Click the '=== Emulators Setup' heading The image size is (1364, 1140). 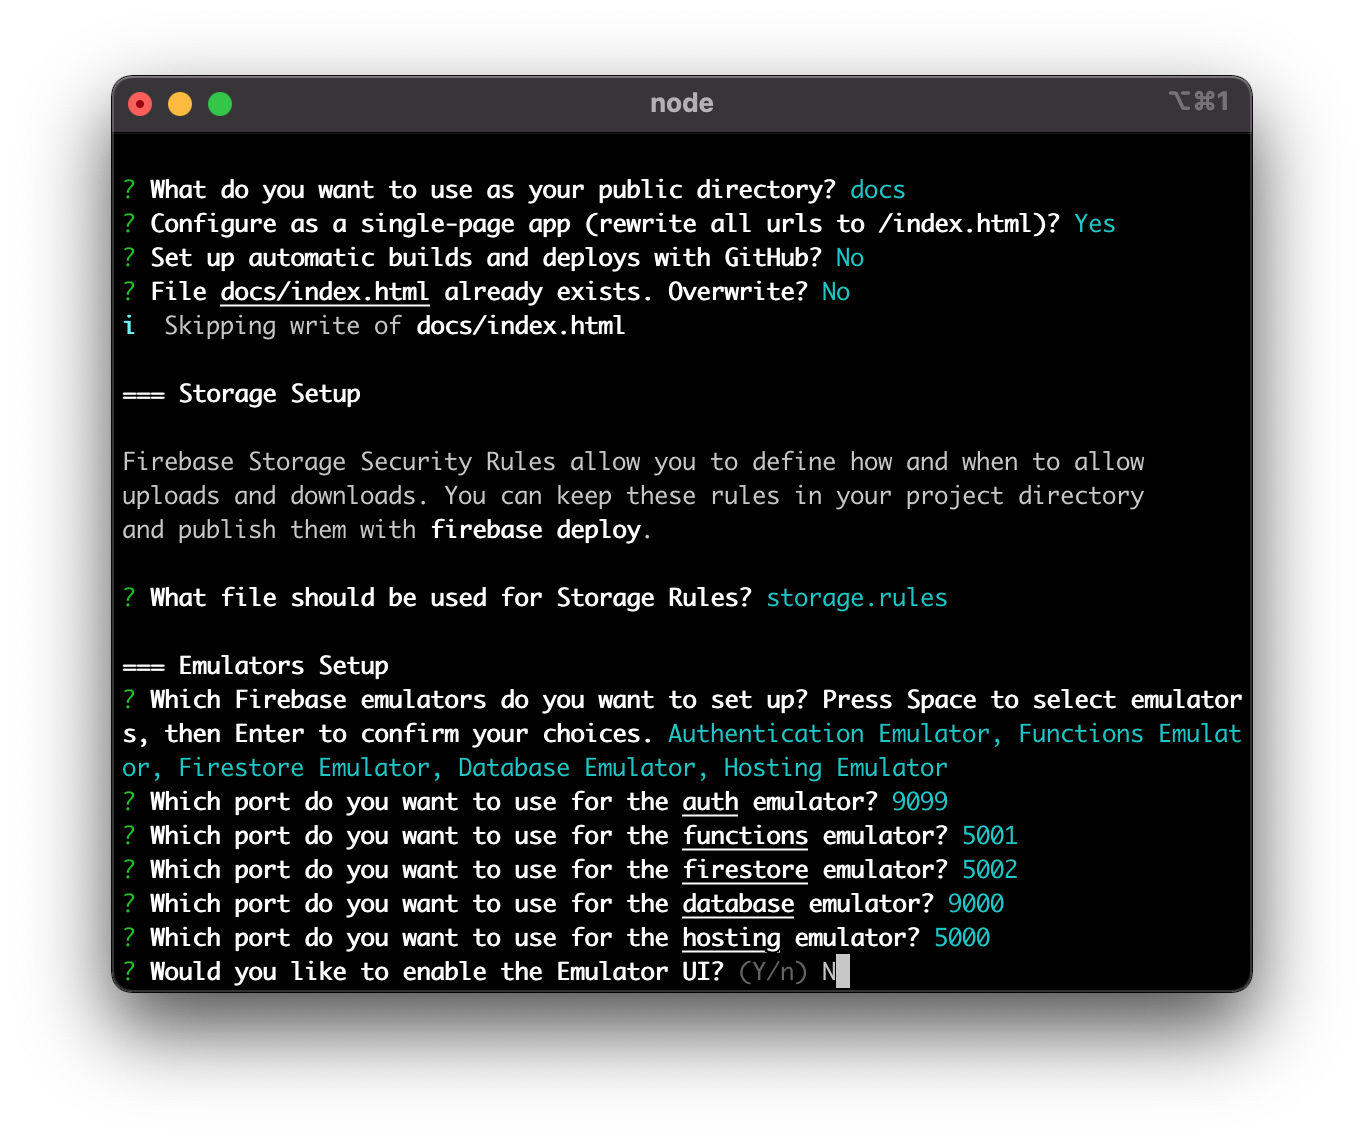[x=256, y=666]
